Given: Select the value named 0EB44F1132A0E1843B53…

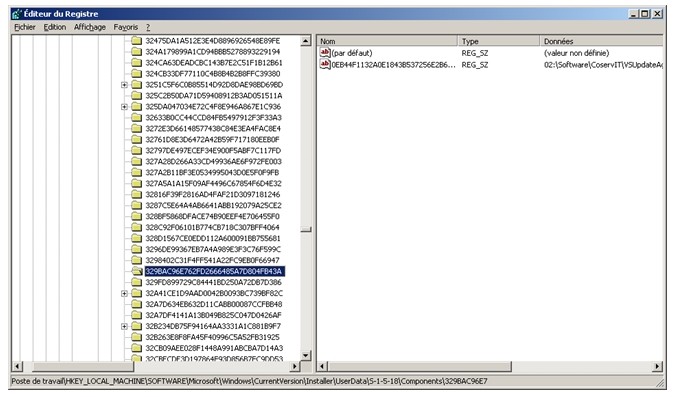Looking at the screenshot, I should pyautogui.click(x=393, y=65).
